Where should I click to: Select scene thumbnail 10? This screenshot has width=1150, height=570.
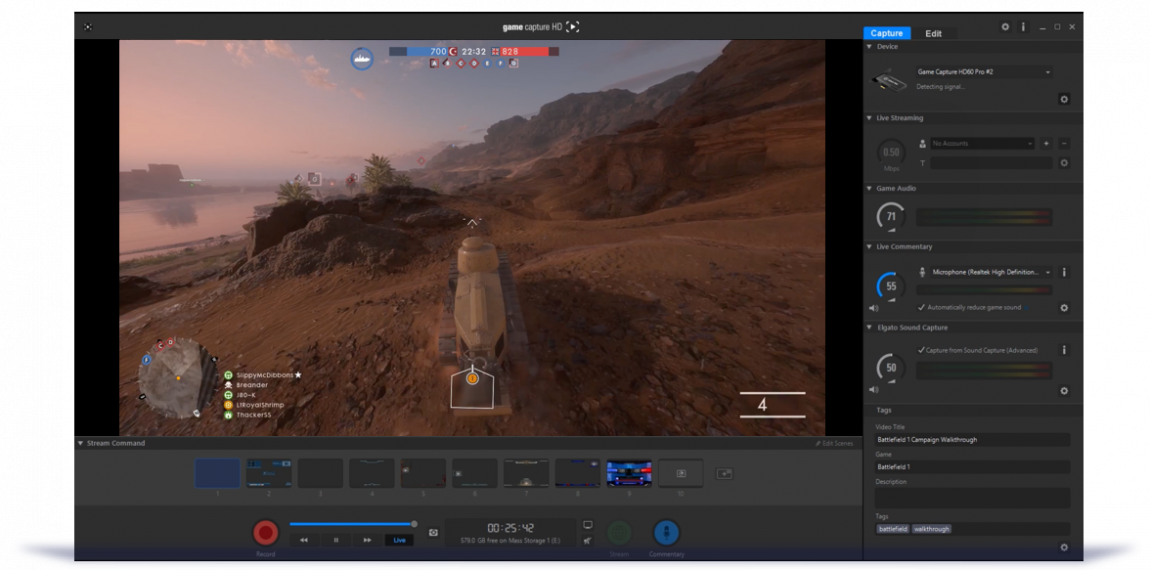click(x=681, y=473)
